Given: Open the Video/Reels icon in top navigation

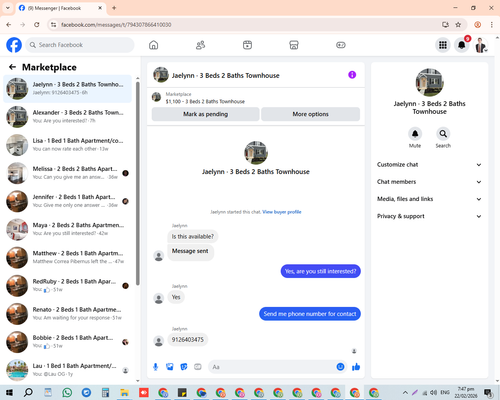Looking at the screenshot, I should (247, 45).
